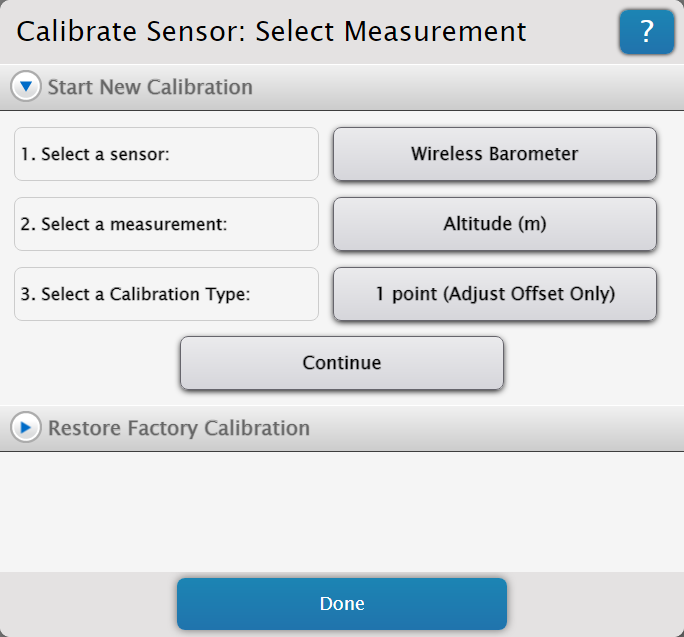Click the blank area right of the Continue button

click(593, 363)
